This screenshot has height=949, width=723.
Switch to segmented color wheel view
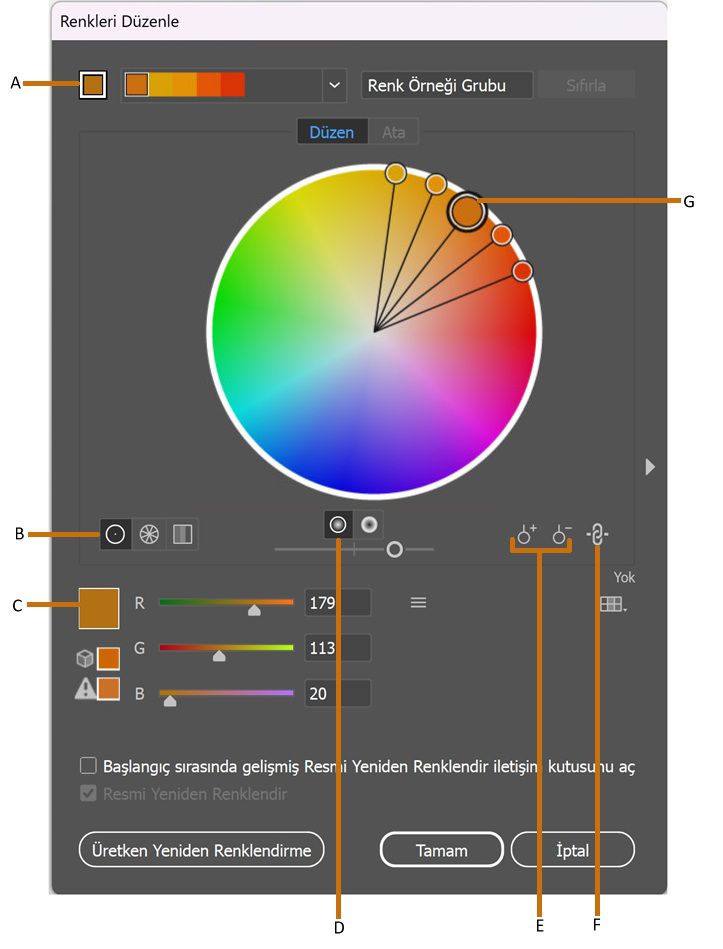(x=149, y=535)
